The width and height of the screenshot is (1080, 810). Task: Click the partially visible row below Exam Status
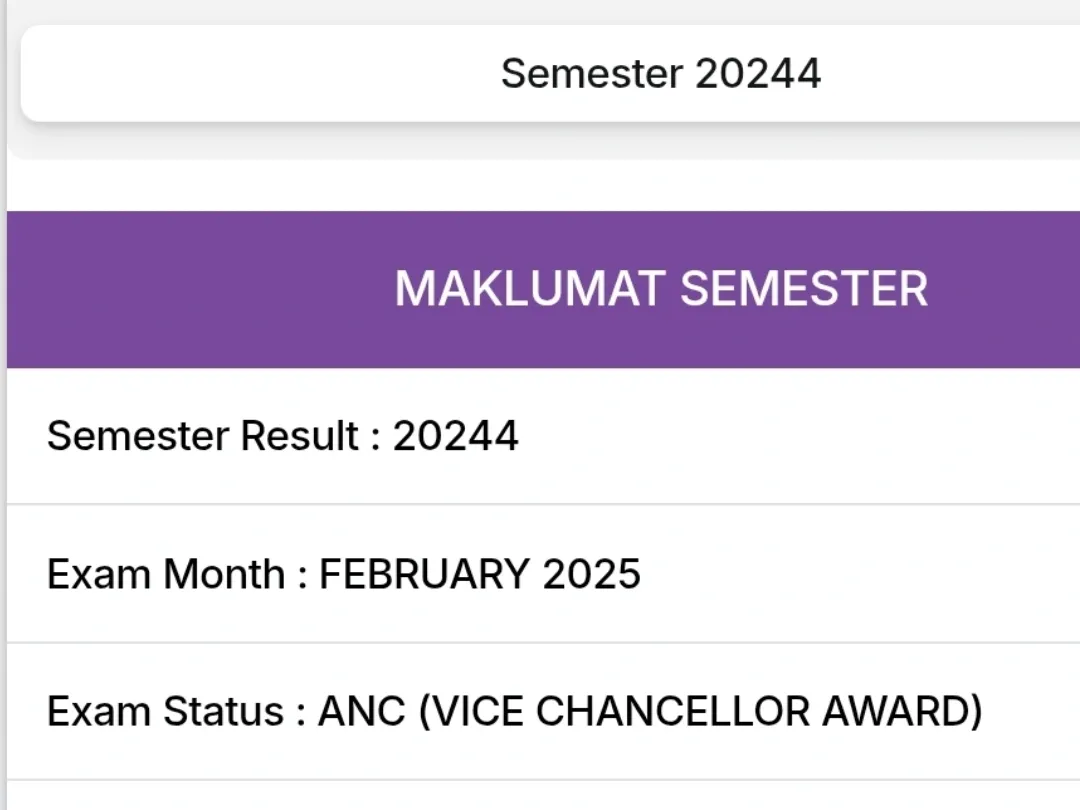point(540,797)
